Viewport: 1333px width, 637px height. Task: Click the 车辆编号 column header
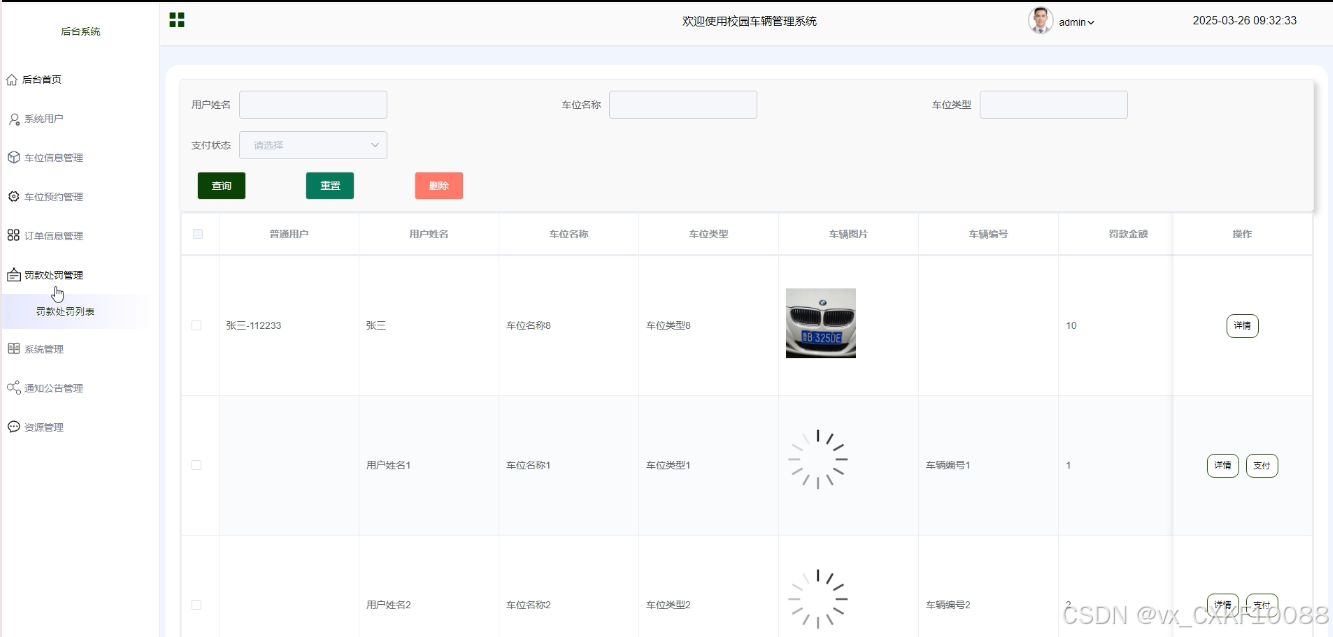pos(988,234)
